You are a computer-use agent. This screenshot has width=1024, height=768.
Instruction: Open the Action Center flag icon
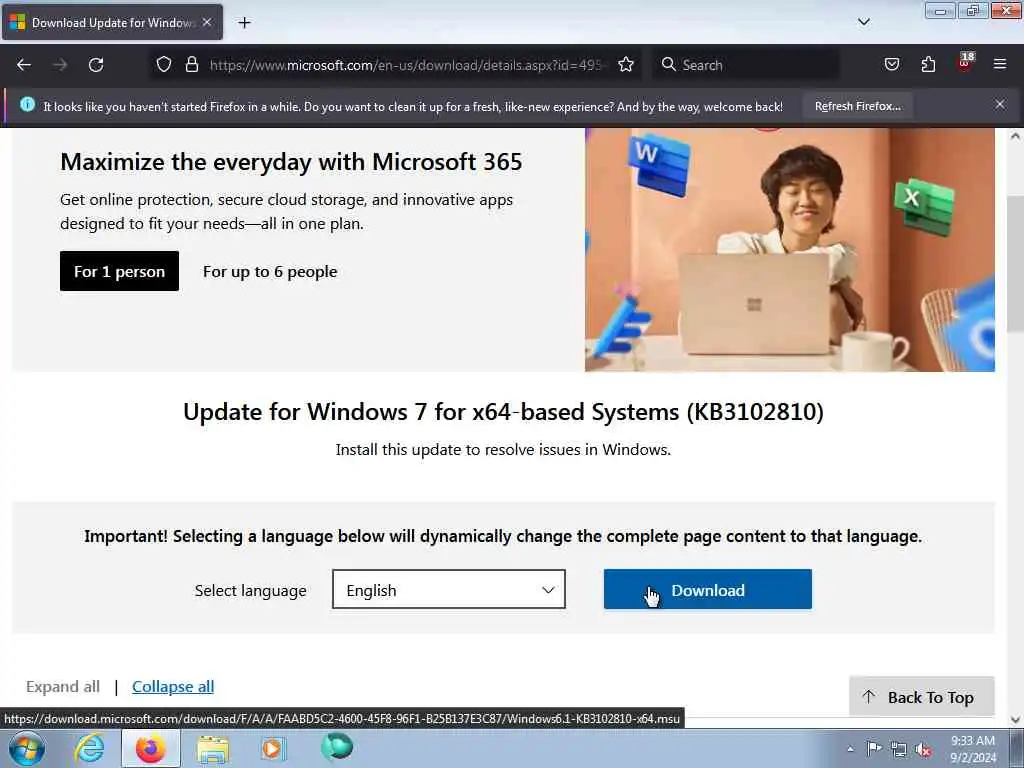coord(873,749)
